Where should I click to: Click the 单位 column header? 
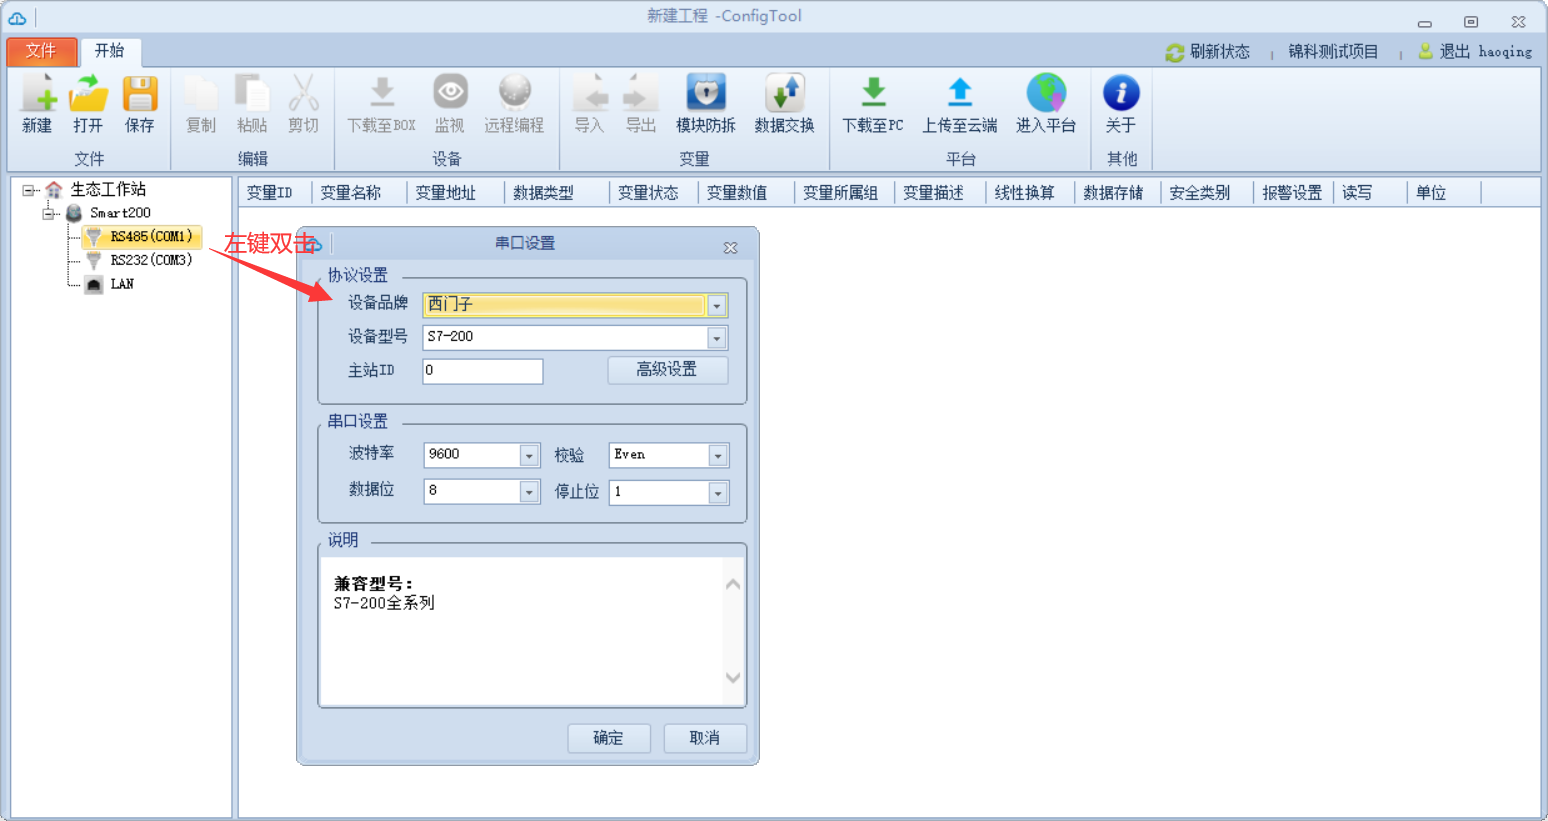[1431, 193]
